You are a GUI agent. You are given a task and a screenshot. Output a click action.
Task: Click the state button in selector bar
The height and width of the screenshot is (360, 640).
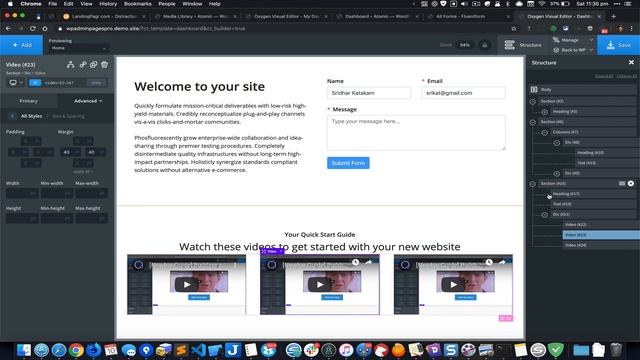coord(96,82)
